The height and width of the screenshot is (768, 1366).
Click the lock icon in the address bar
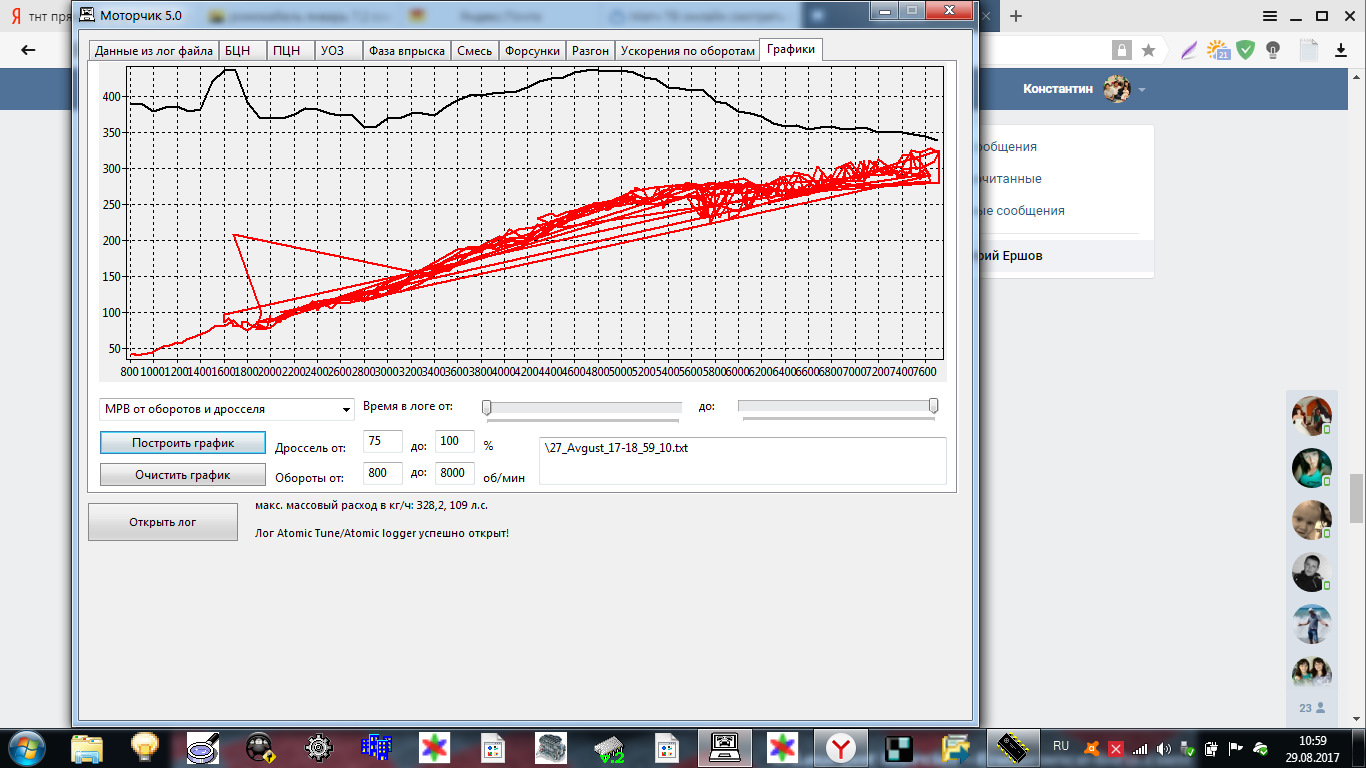pos(1122,50)
